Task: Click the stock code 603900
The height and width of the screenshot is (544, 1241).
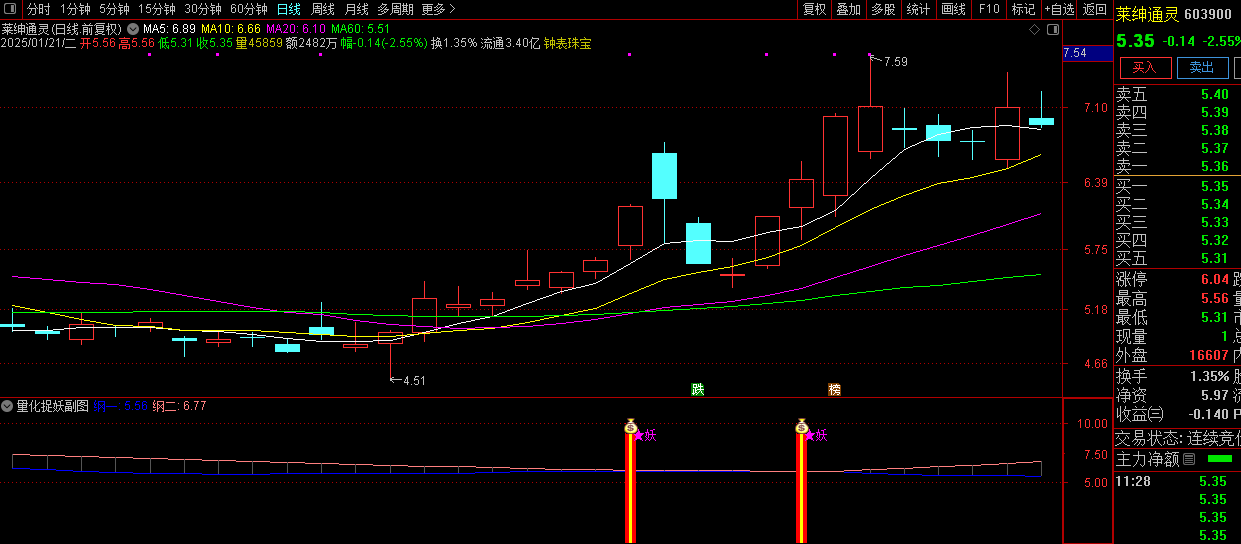Action: pos(1208,15)
